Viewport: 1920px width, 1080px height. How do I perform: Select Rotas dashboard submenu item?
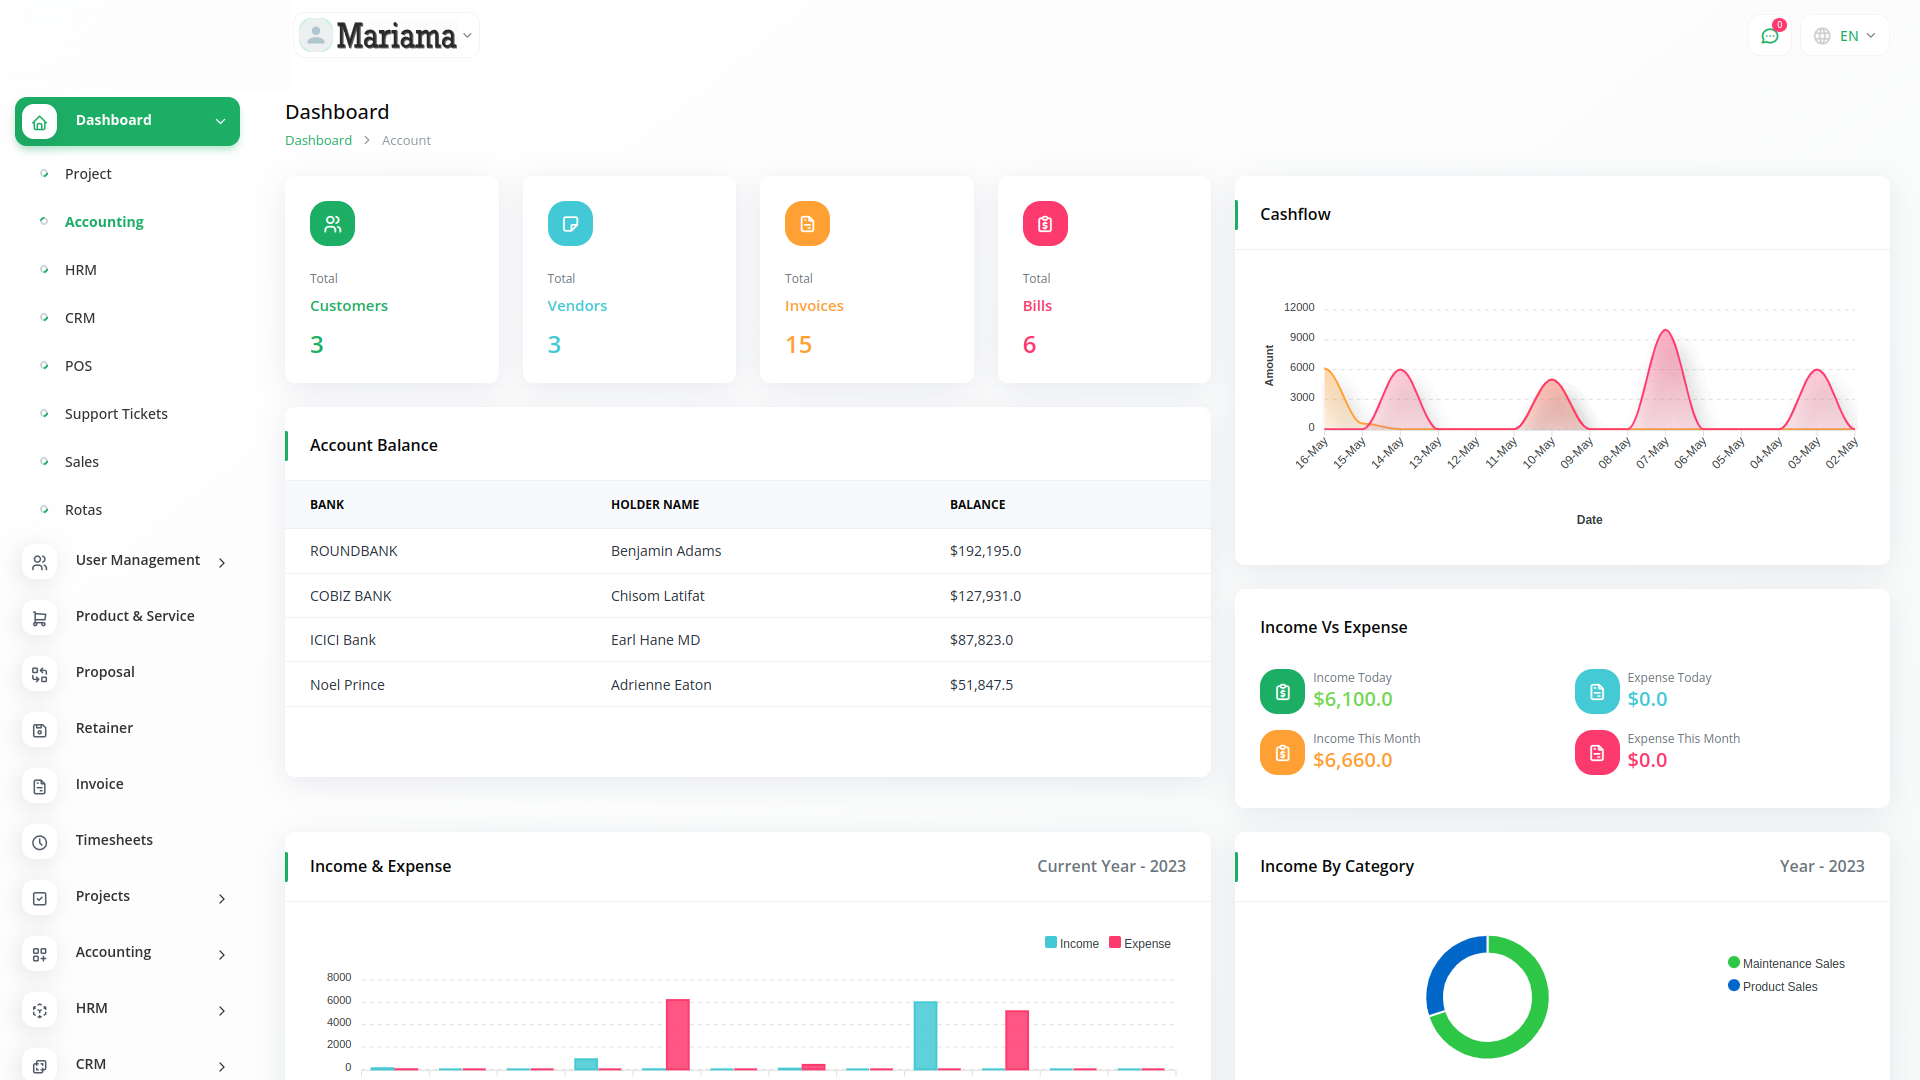[x=83, y=510]
